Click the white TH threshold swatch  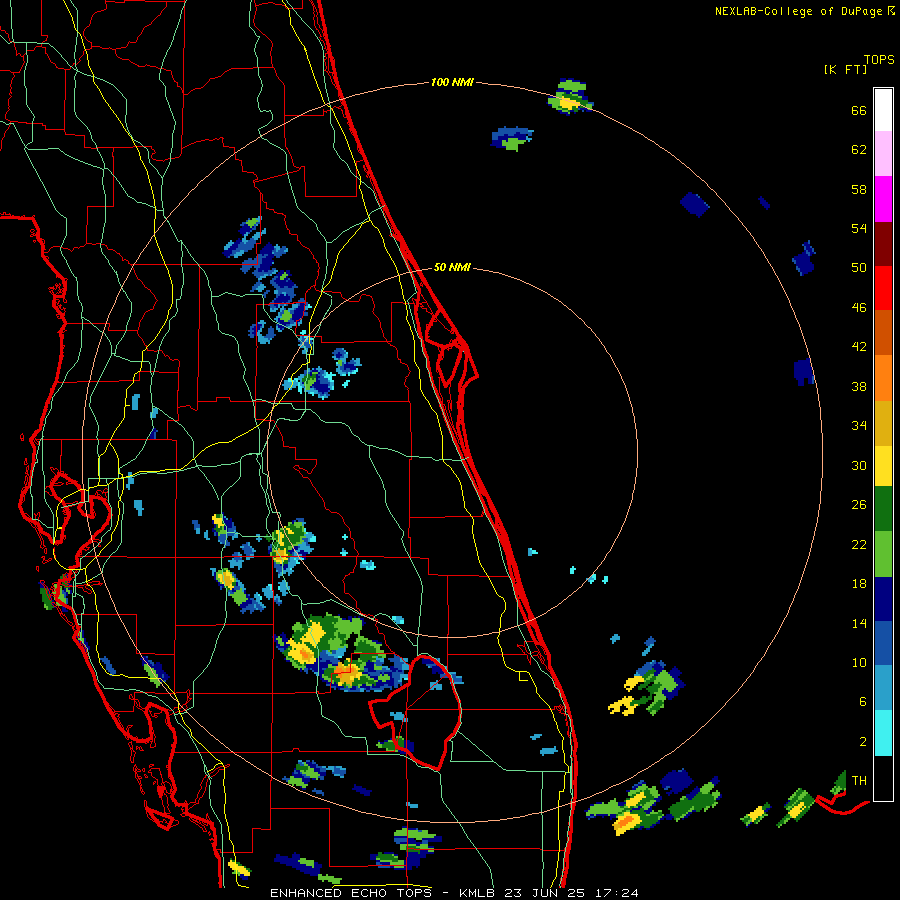pos(883,778)
